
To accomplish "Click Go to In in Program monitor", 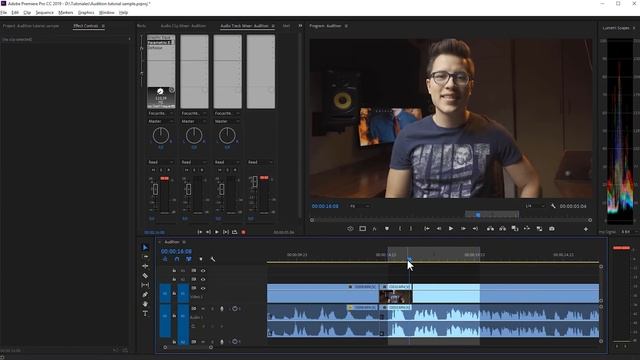I will tap(427, 229).
